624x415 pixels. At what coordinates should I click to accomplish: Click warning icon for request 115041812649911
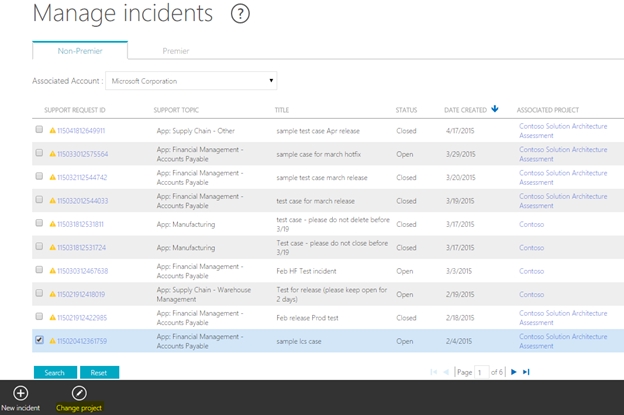(52, 130)
